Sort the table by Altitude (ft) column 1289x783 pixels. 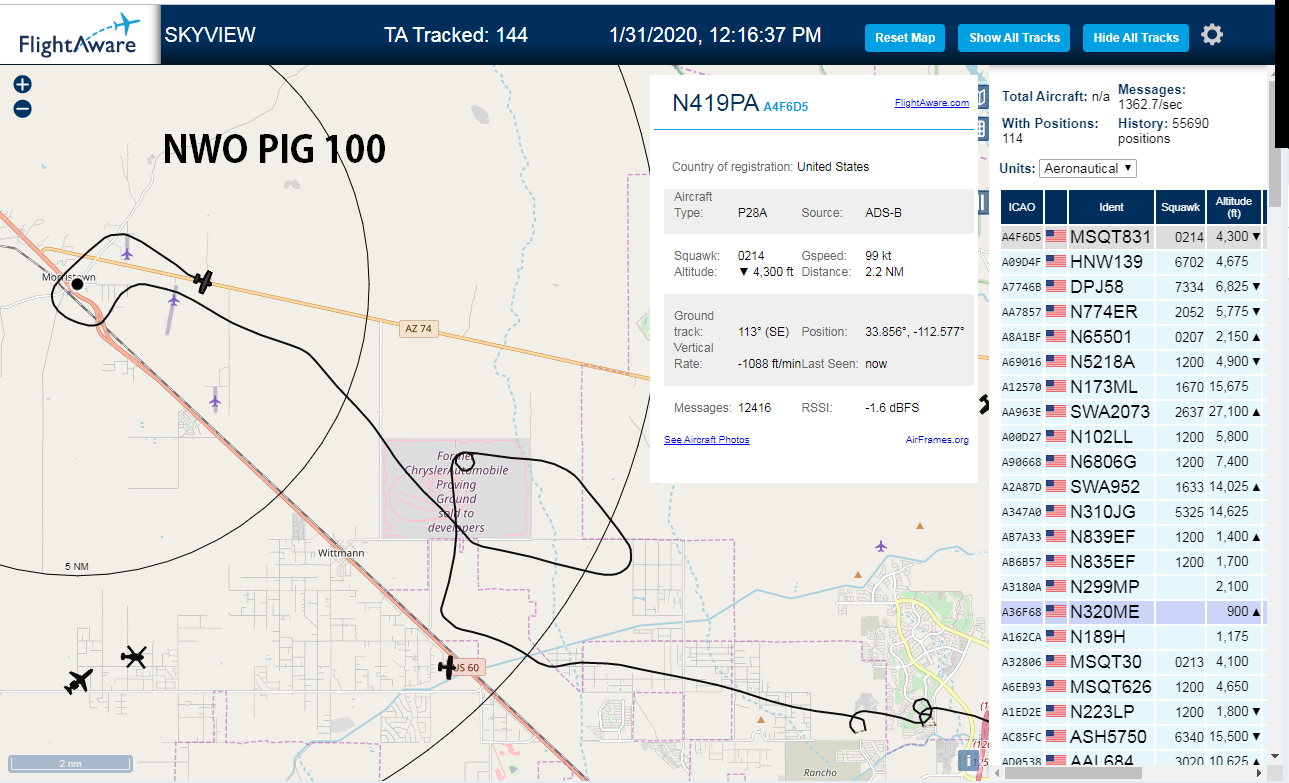tap(1234, 207)
